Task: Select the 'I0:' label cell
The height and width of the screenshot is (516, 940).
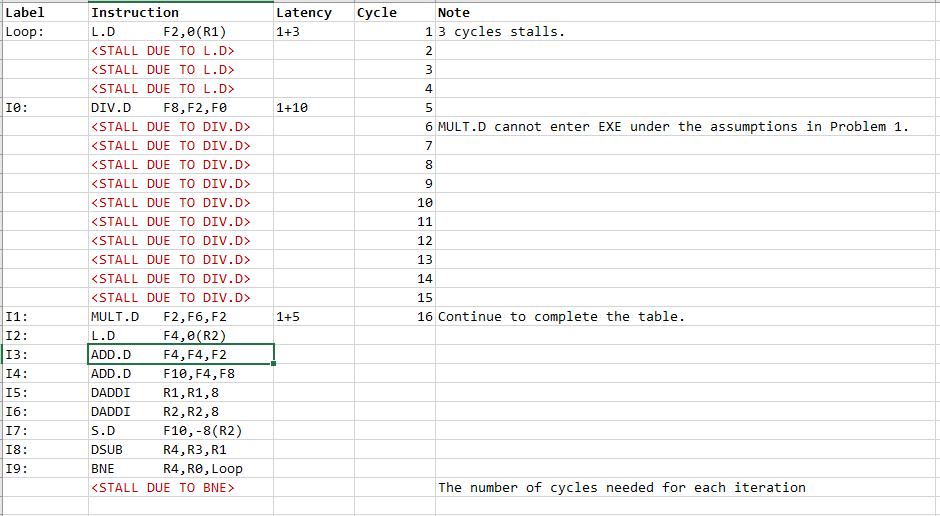Action: tap(46, 108)
